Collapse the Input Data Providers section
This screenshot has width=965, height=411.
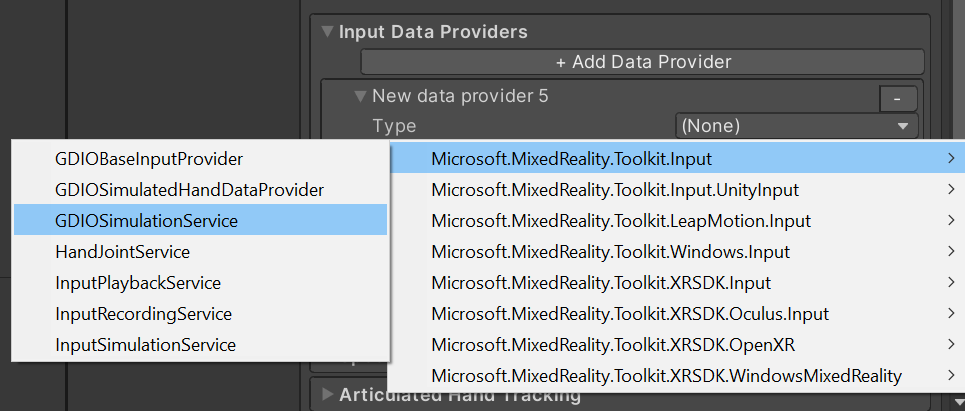[329, 31]
